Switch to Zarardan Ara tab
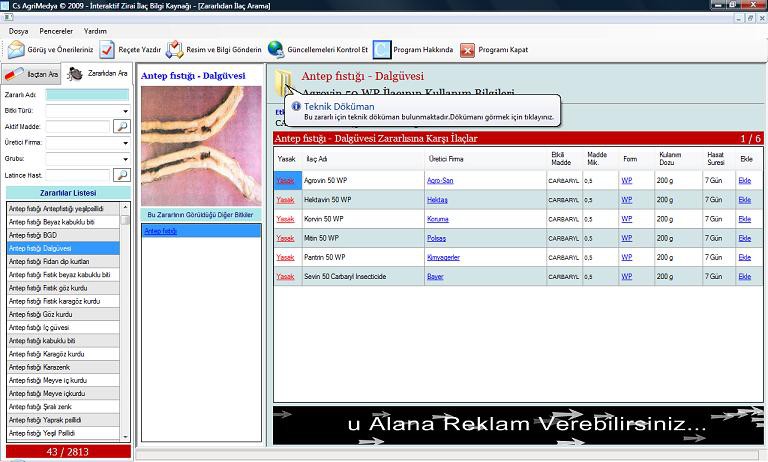The image size is (768, 462). coord(97,73)
